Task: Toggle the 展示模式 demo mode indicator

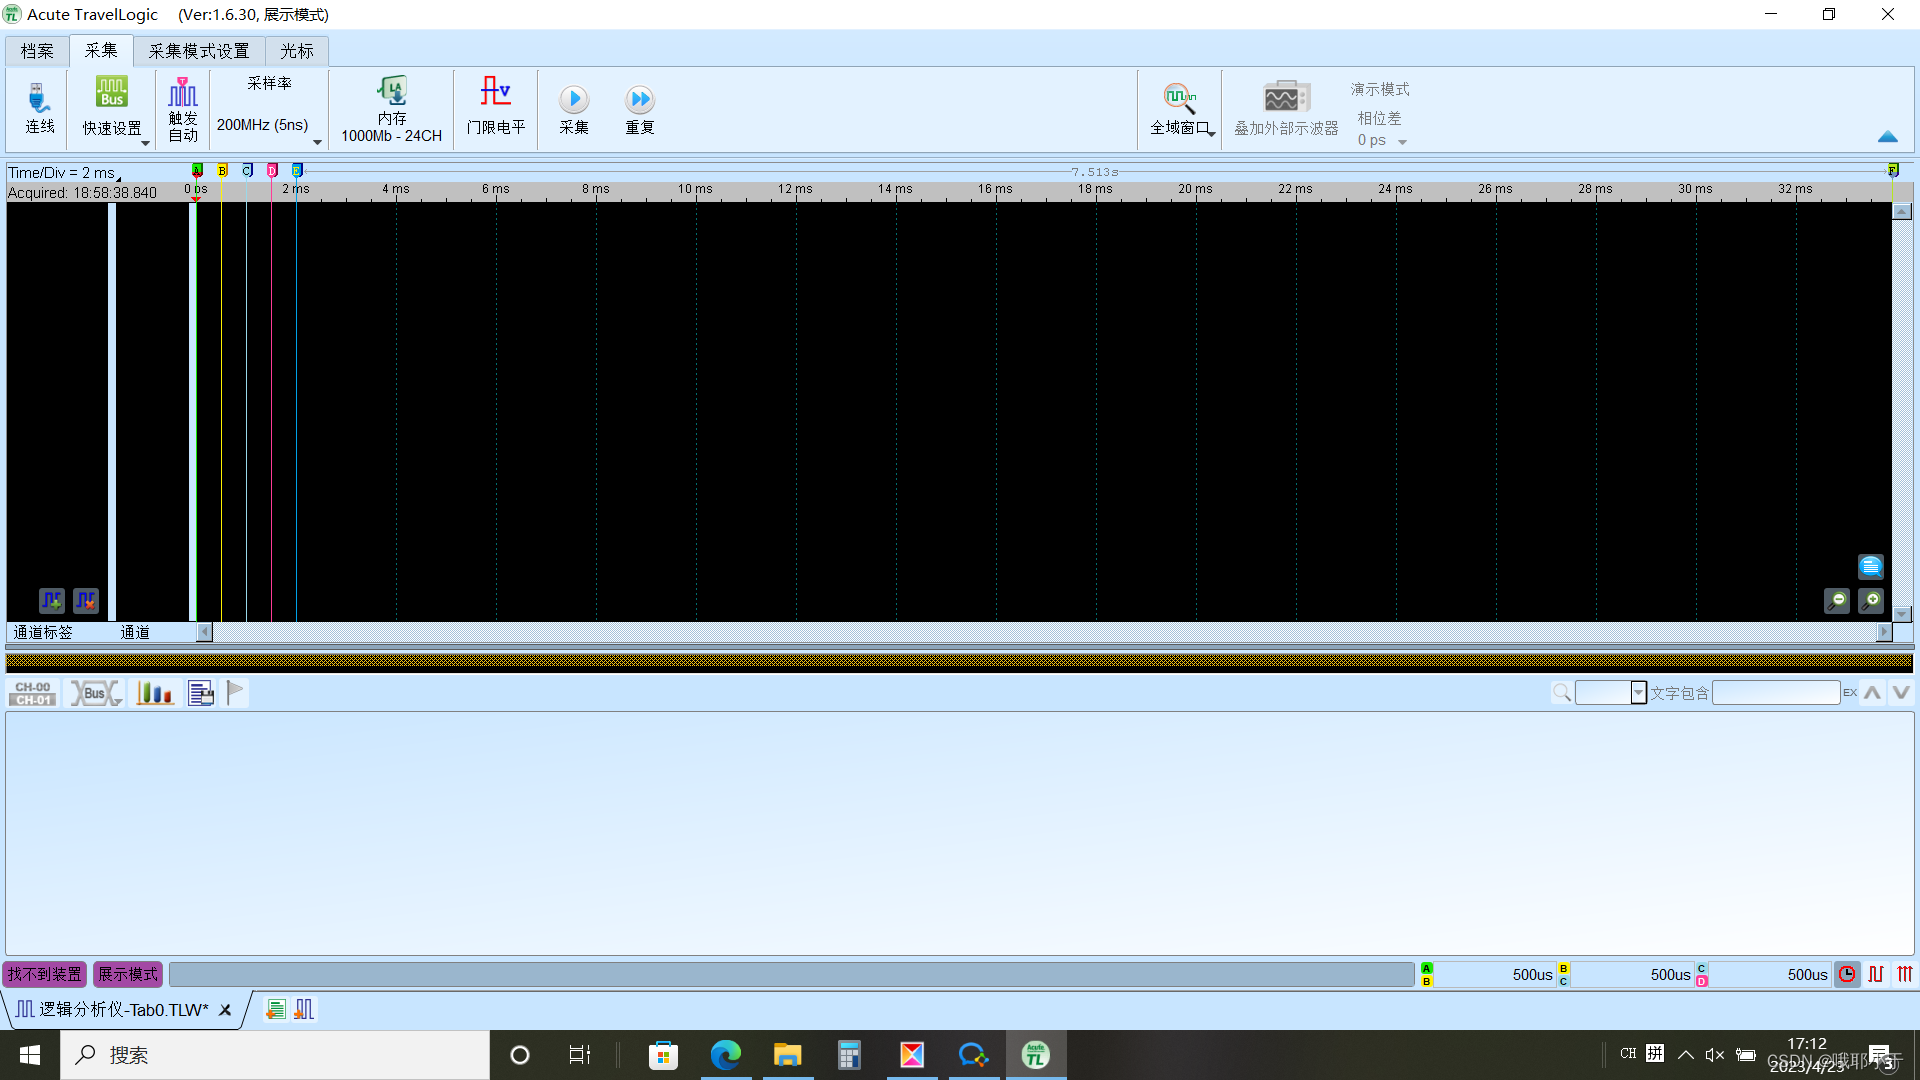Action: (128, 974)
